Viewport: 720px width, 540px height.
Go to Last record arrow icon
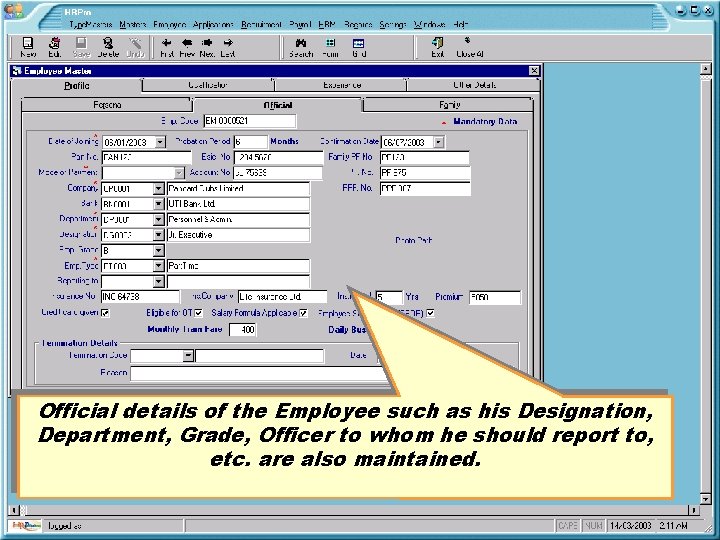(x=228, y=43)
